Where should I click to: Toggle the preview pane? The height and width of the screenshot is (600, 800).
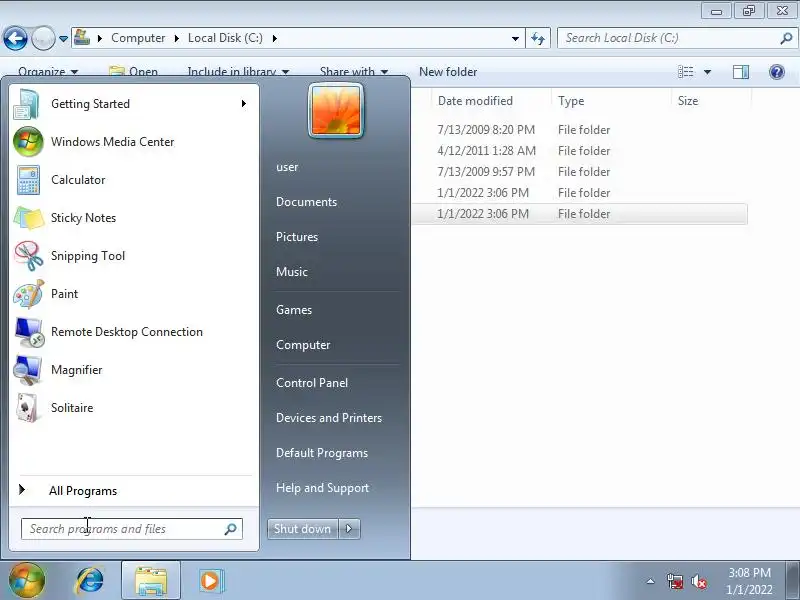click(741, 72)
